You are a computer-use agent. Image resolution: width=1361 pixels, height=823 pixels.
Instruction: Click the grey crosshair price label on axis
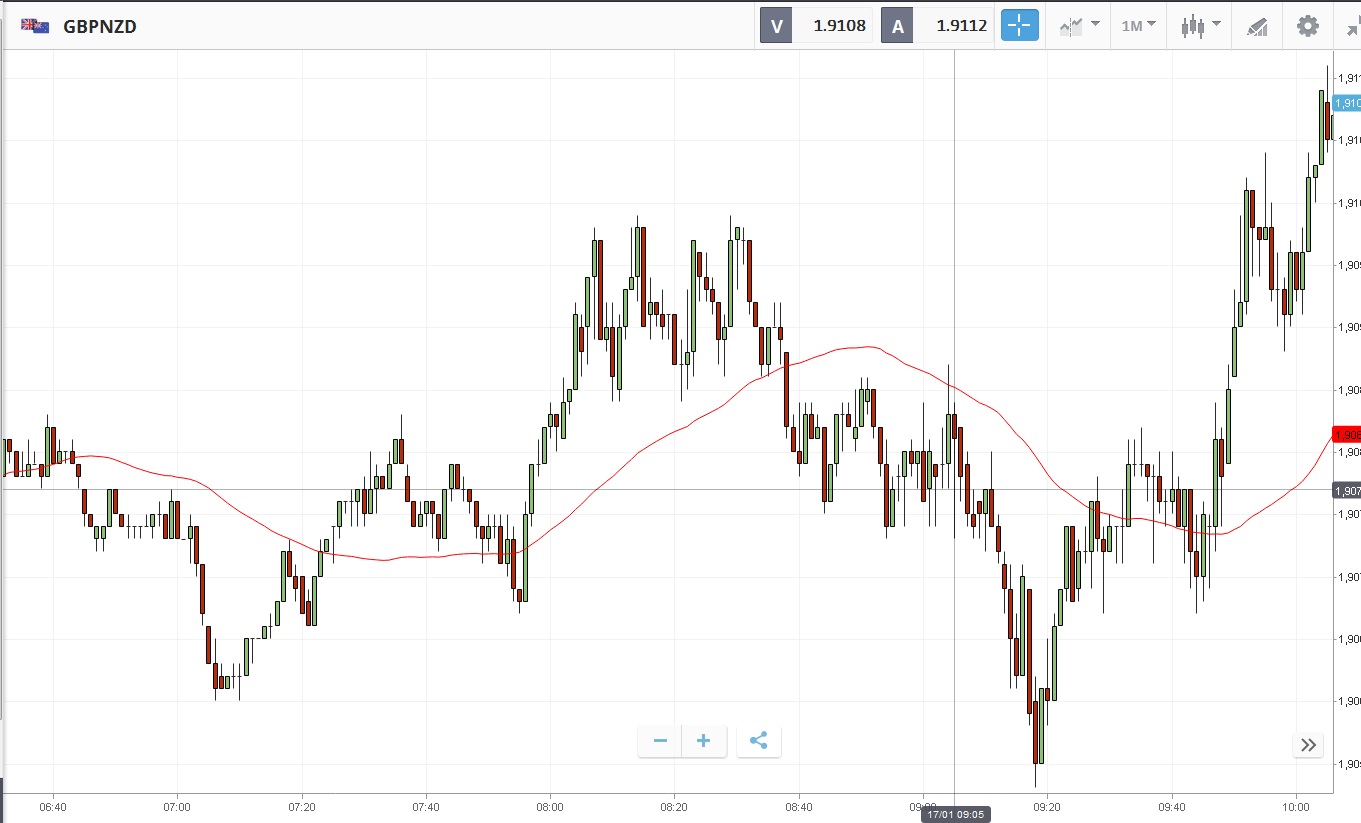point(1347,491)
